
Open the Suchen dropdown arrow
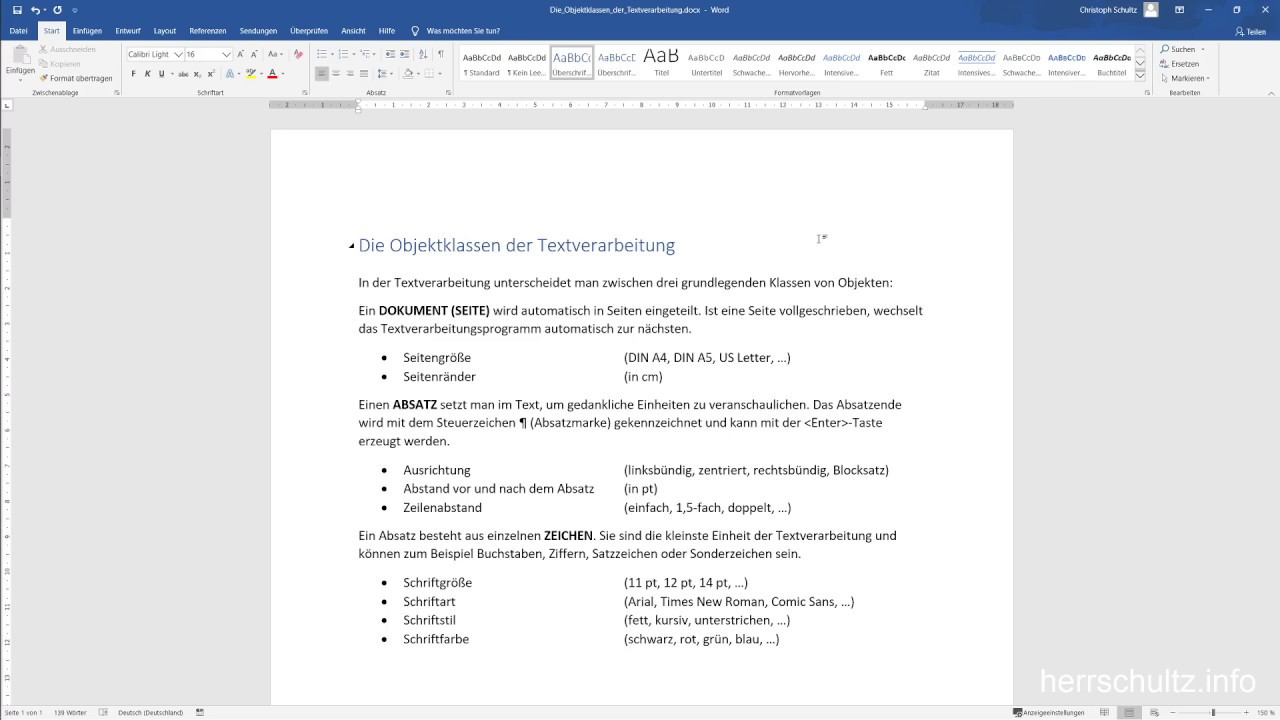click(x=1203, y=49)
